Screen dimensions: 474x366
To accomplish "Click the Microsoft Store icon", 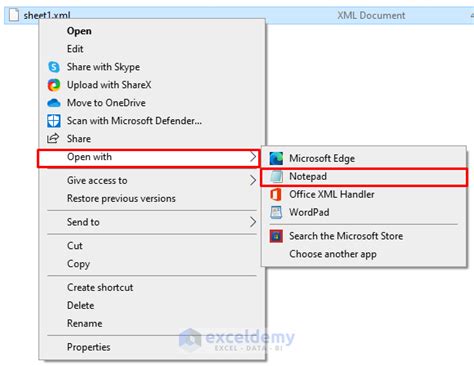I will tap(276, 236).
